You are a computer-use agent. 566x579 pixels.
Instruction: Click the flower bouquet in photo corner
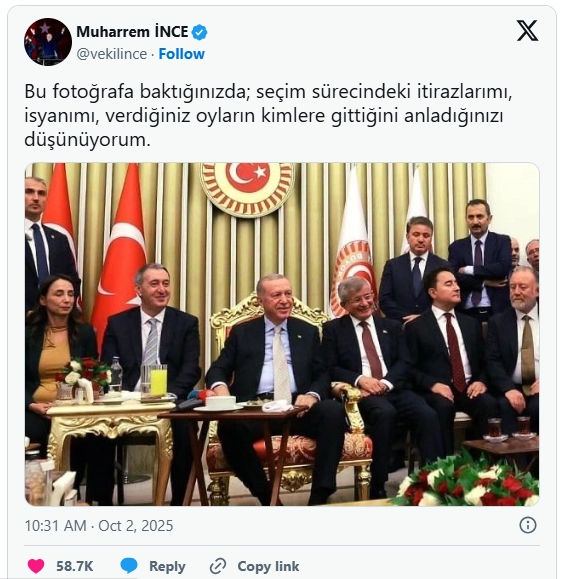[x=467, y=481]
